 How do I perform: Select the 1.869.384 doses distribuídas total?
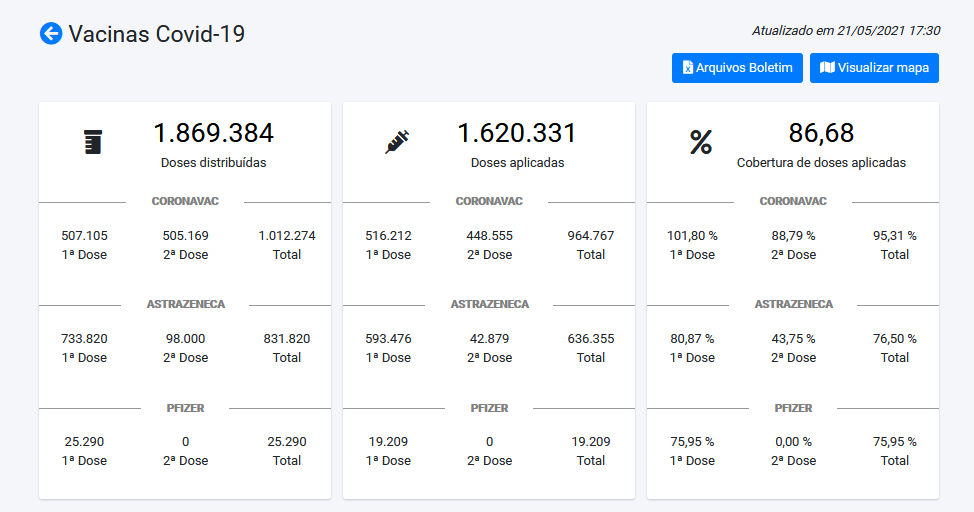click(x=213, y=133)
